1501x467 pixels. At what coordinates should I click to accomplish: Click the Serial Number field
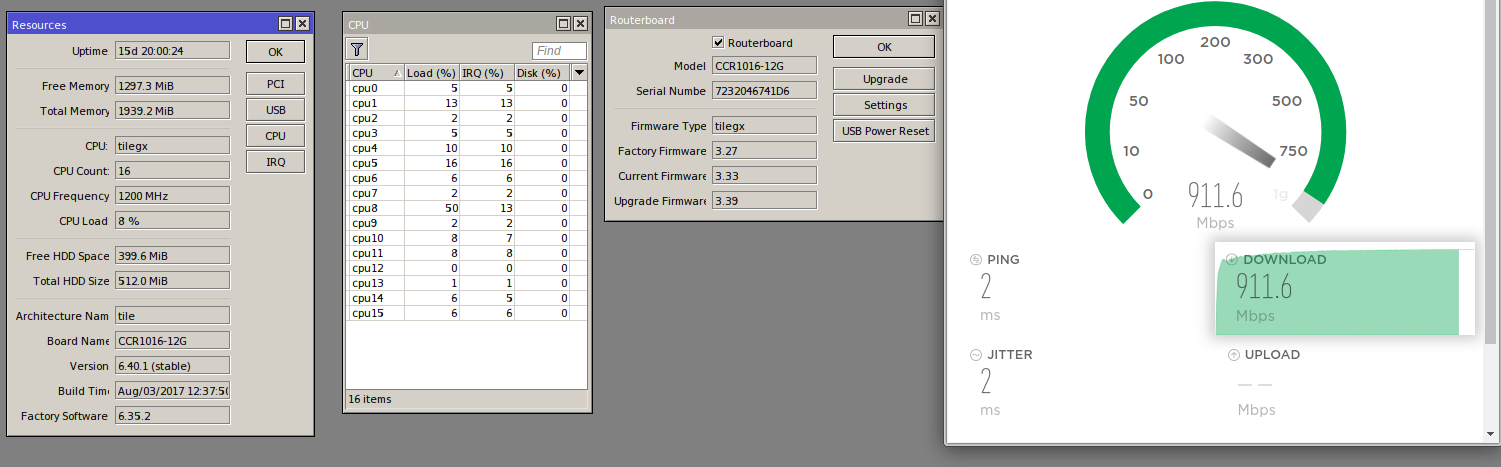point(764,91)
